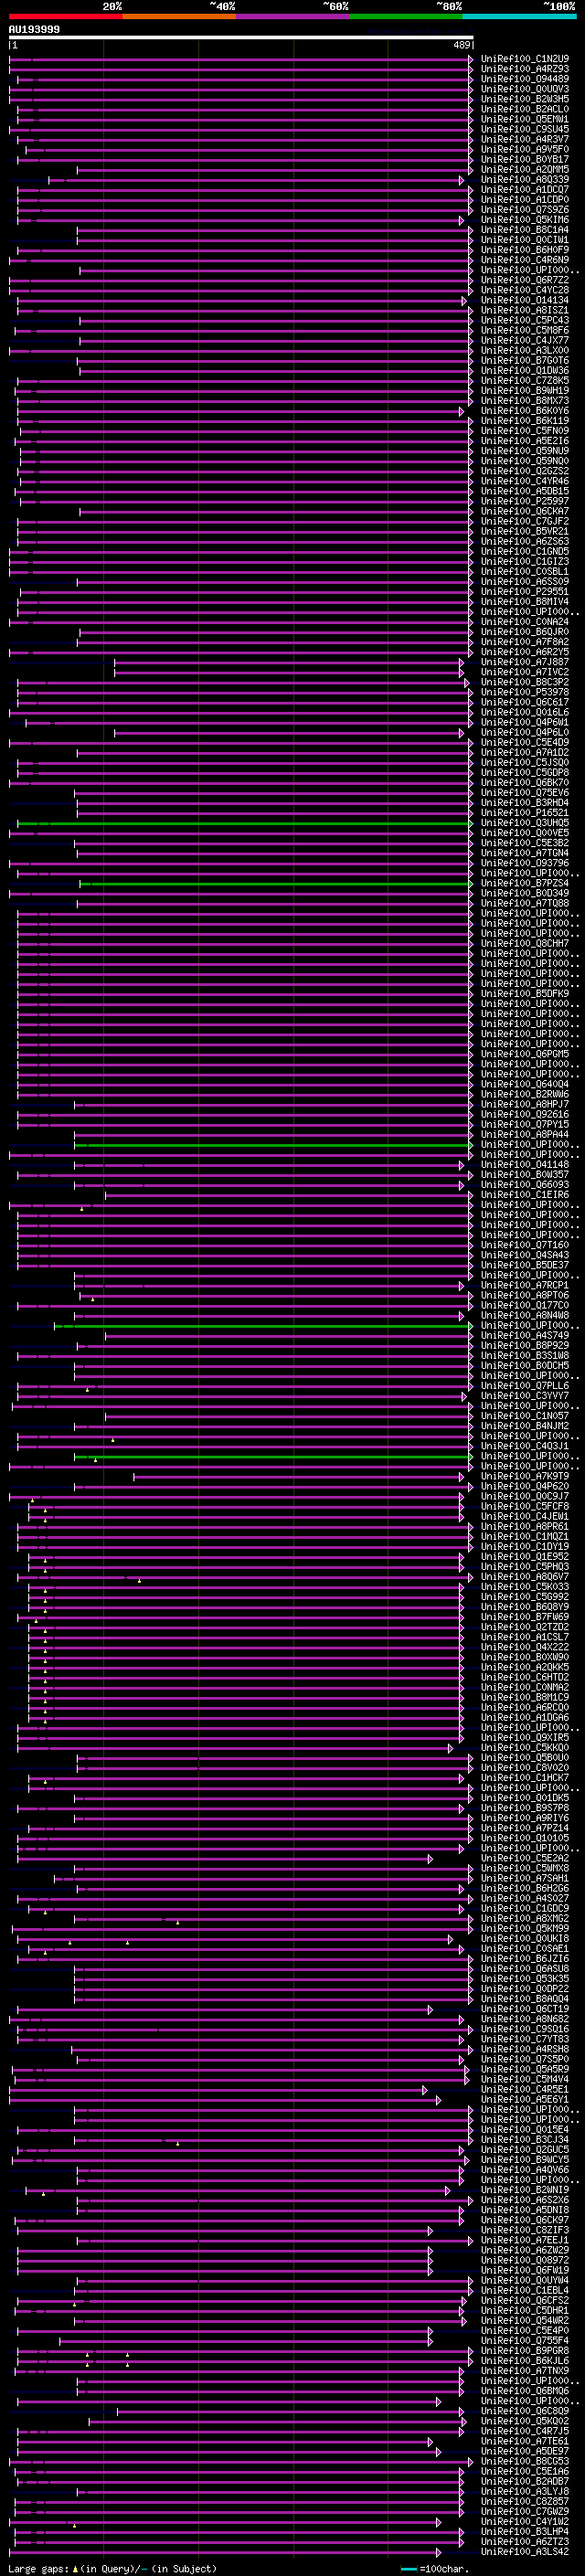Click the white query sequence bar
This screenshot has height=2576, width=585.
click(x=241, y=38)
